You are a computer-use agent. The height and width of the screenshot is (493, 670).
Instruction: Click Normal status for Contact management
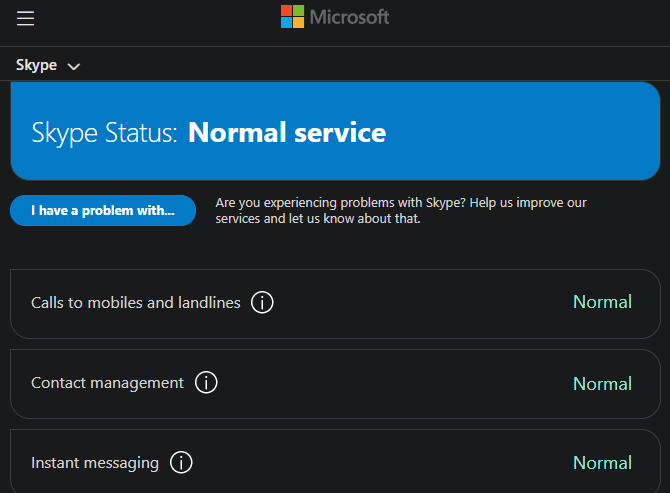tap(602, 383)
